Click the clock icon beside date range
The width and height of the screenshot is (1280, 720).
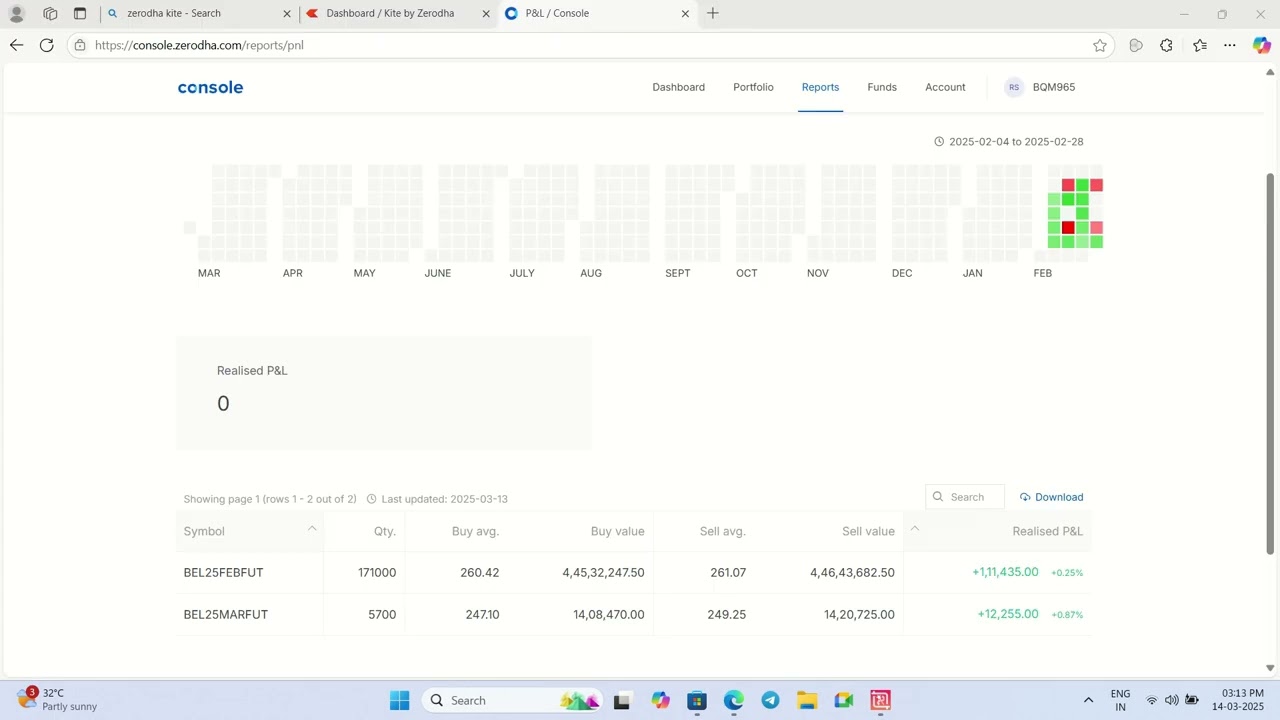(x=939, y=142)
